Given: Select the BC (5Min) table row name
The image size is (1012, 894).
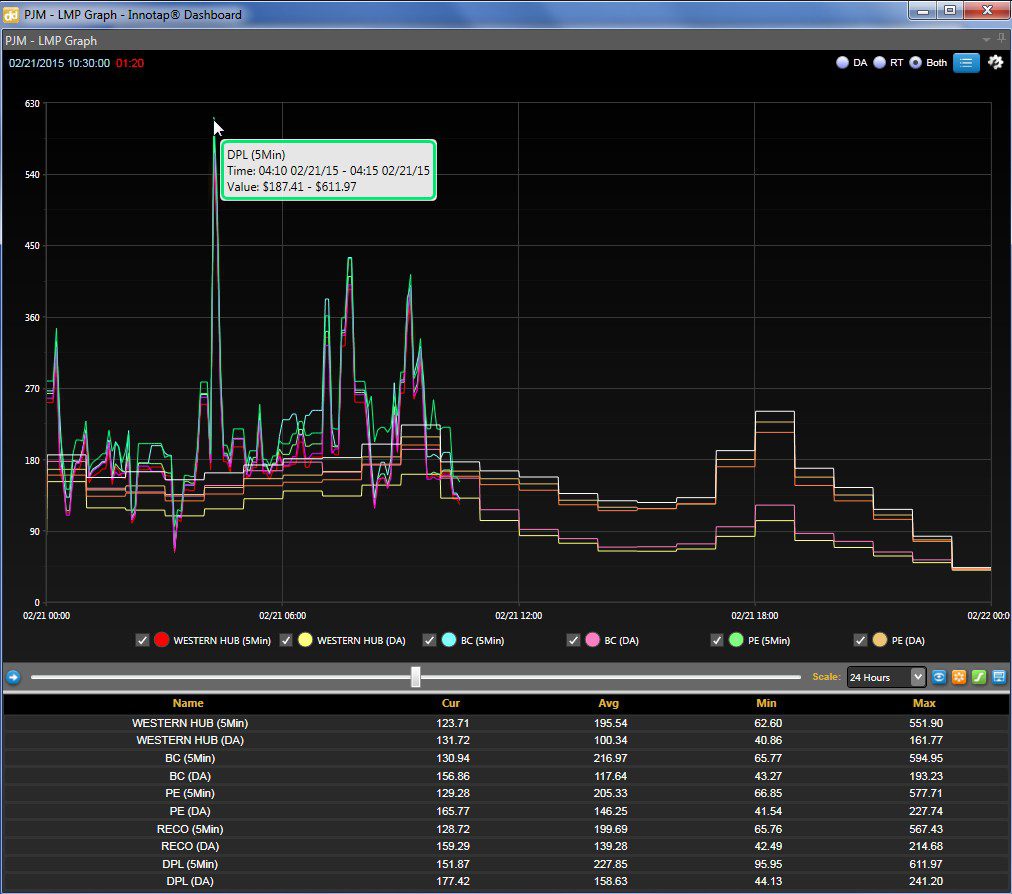Looking at the screenshot, I should [x=190, y=758].
